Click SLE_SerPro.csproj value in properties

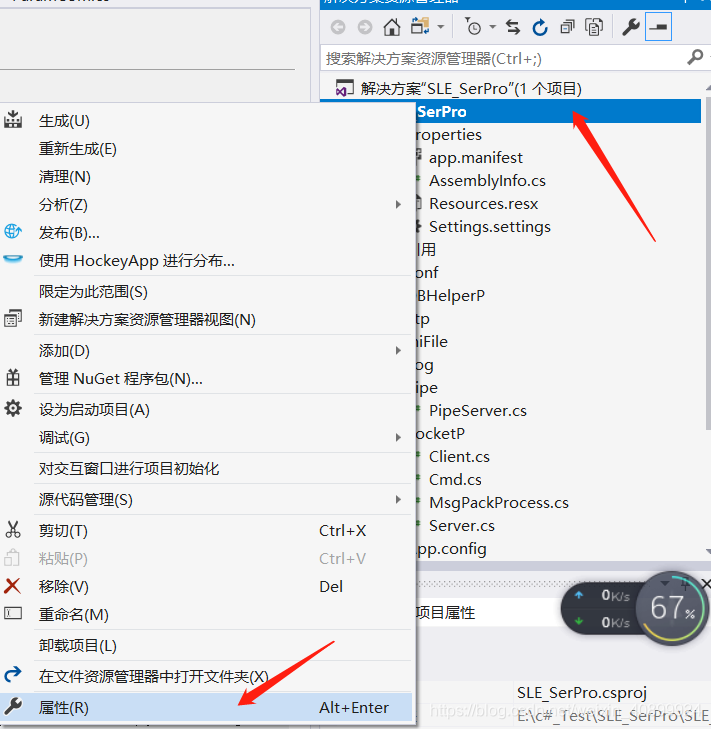click(582, 693)
